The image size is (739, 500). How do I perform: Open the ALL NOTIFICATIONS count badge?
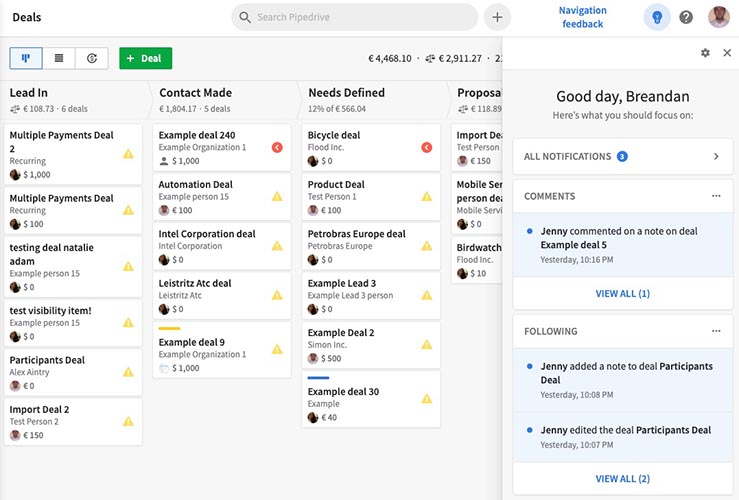622,156
